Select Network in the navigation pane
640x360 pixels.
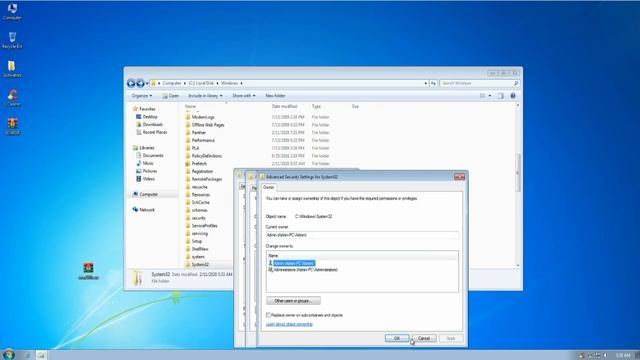[x=144, y=210]
